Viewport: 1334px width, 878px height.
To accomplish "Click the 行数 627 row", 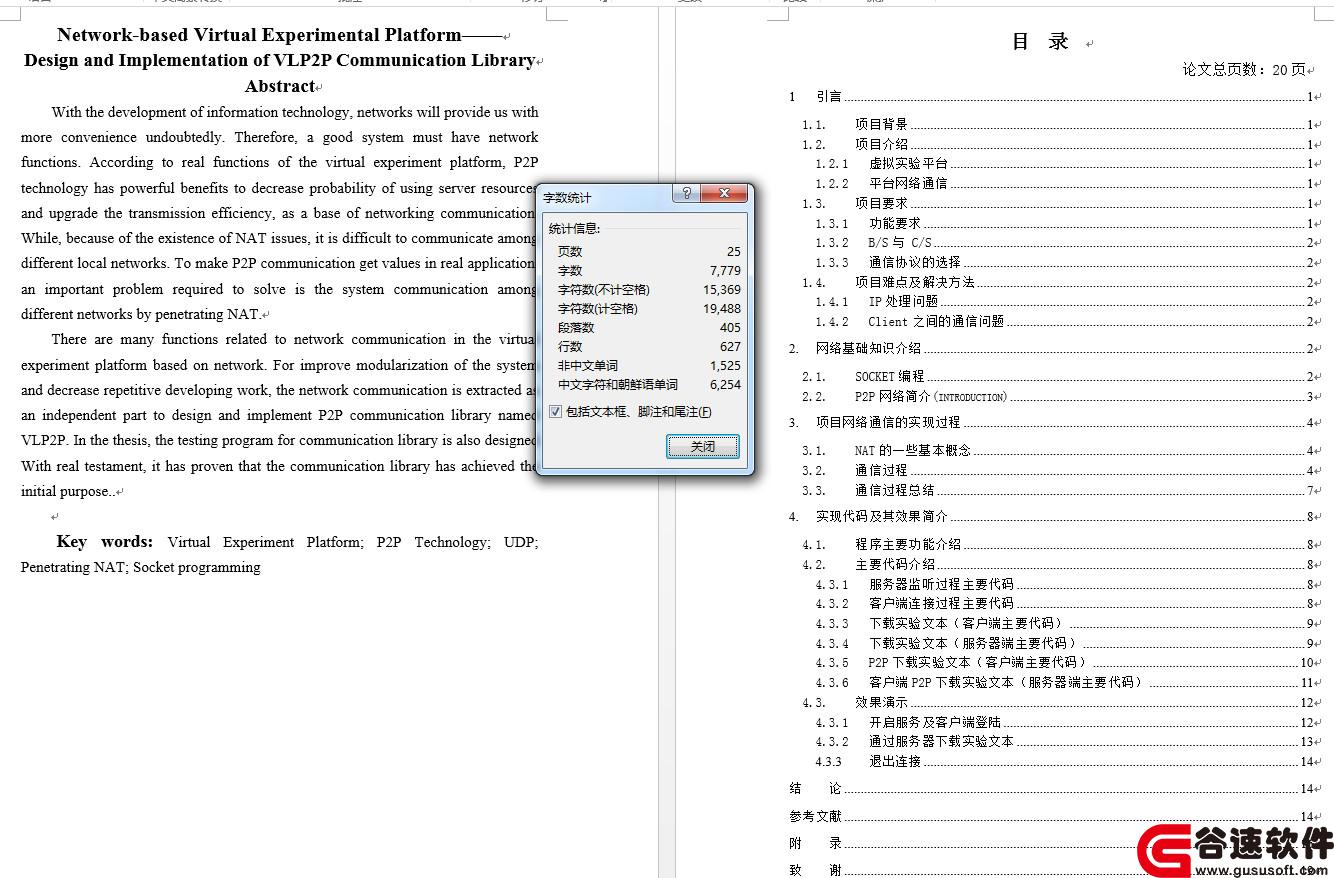I will 649,347.
